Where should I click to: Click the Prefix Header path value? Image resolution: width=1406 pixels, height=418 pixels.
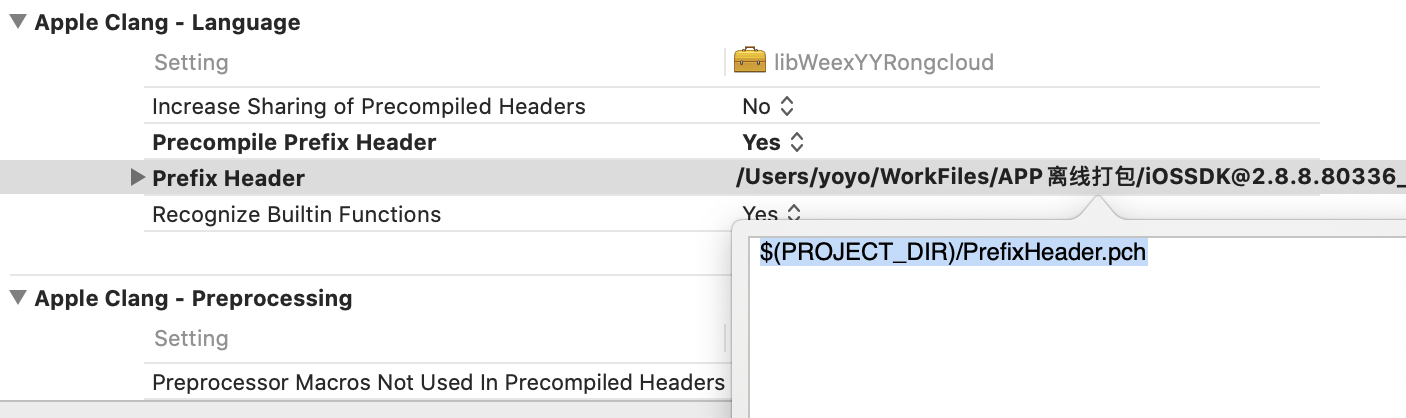1070,178
